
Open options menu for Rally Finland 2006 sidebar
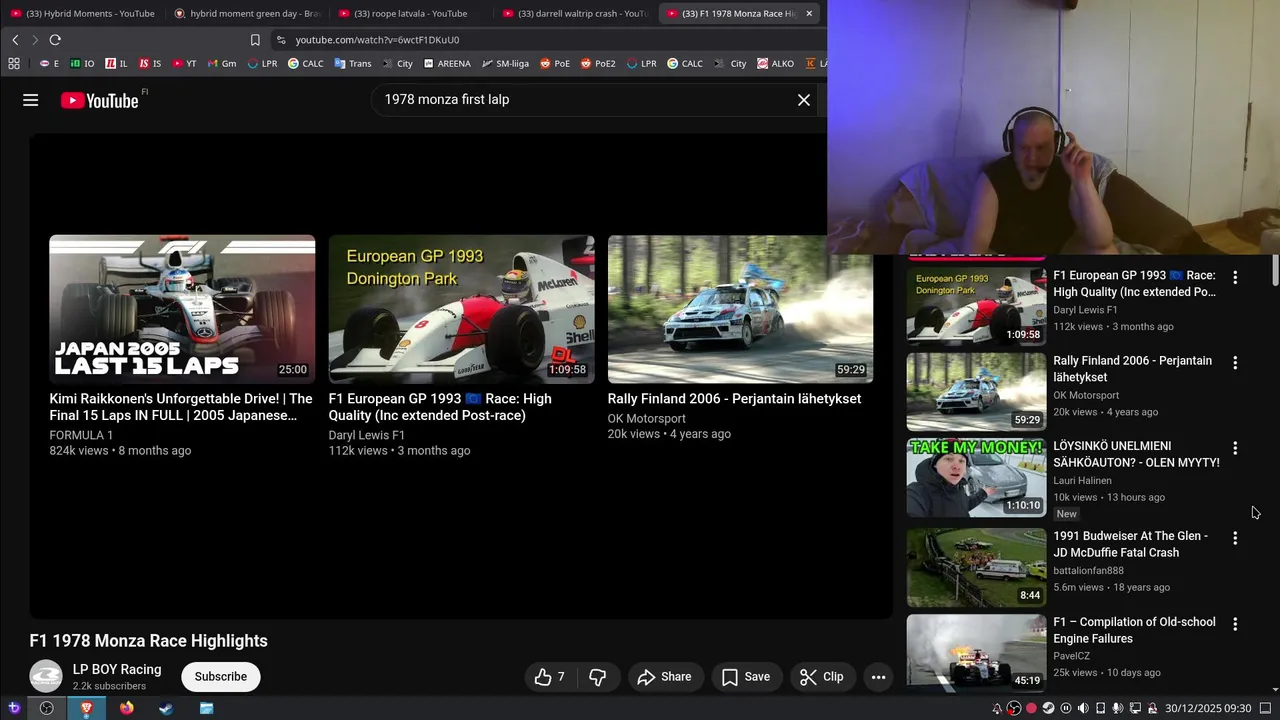(x=1235, y=363)
